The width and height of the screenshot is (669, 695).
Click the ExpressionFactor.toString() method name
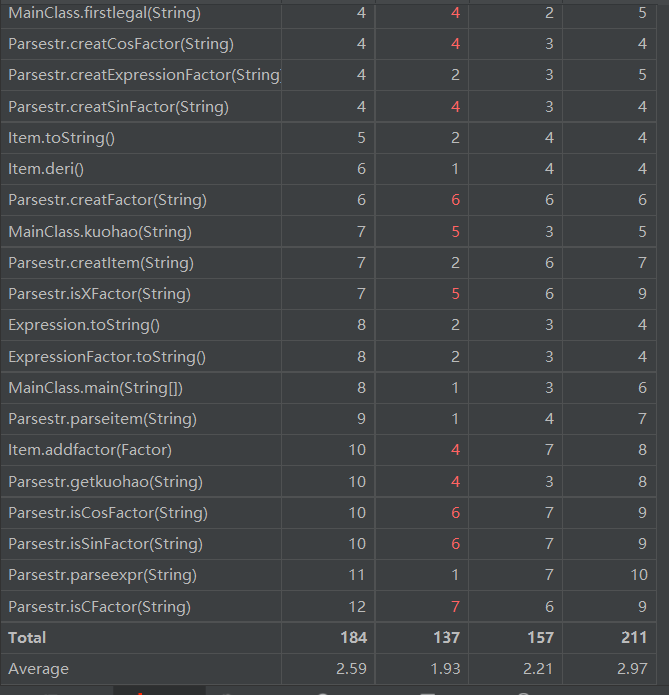pyautogui.click(x=107, y=357)
